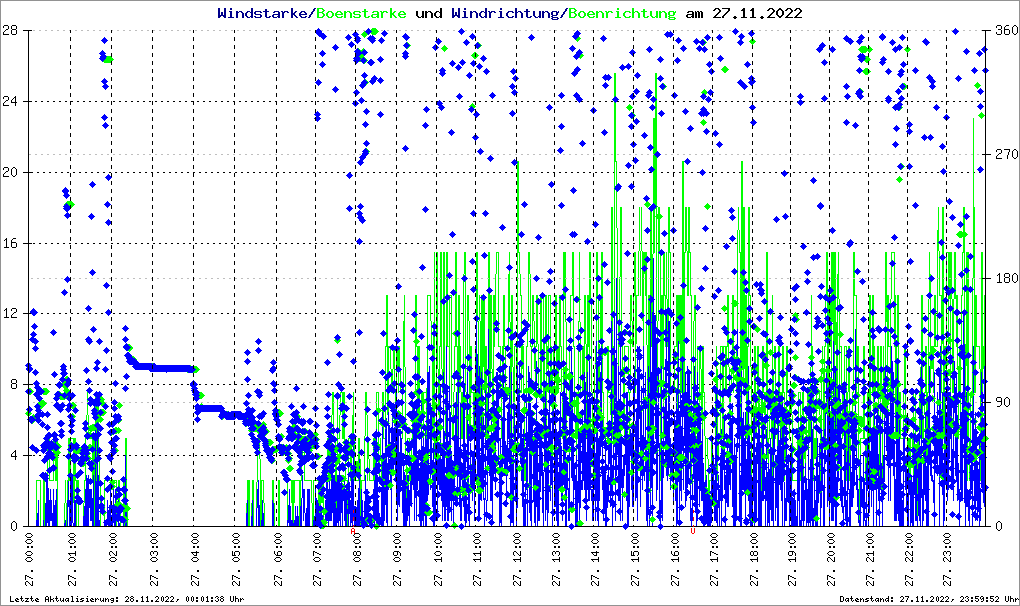Click the 27. 03:00 time axis label
The height and width of the screenshot is (606, 1020).
154,560
